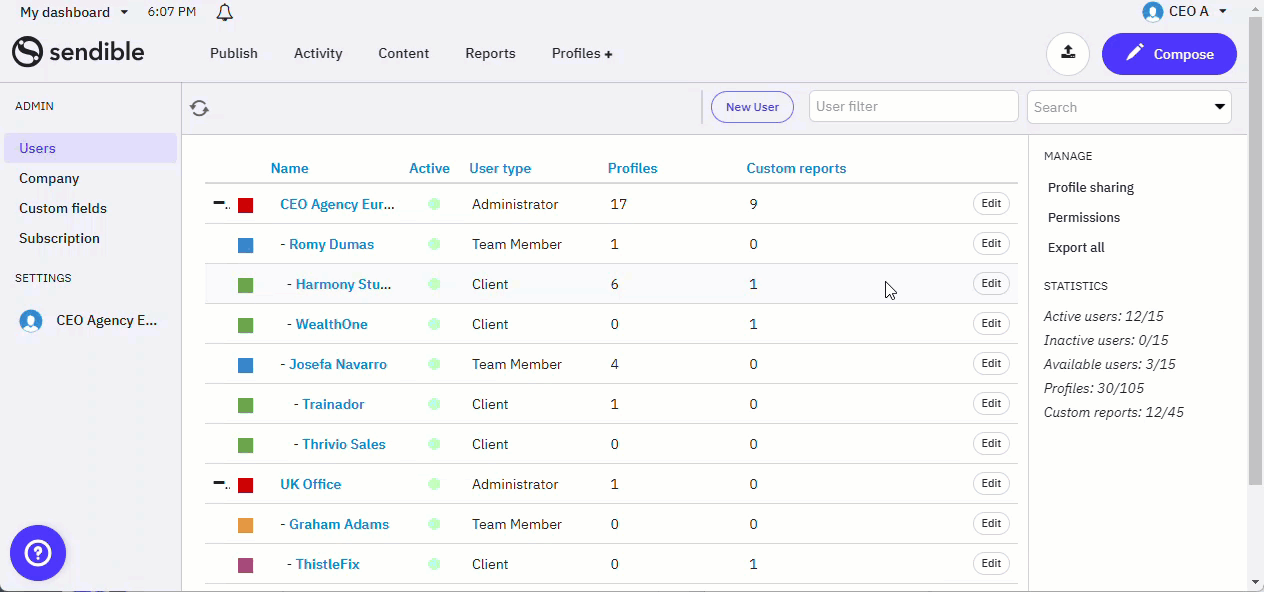Click into the User filter field
The height and width of the screenshot is (592, 1264).
[x=913, y=107]
